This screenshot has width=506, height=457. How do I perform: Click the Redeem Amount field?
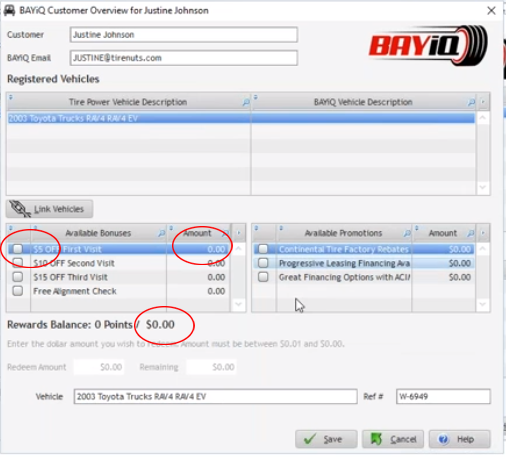[x=99, y=367]
